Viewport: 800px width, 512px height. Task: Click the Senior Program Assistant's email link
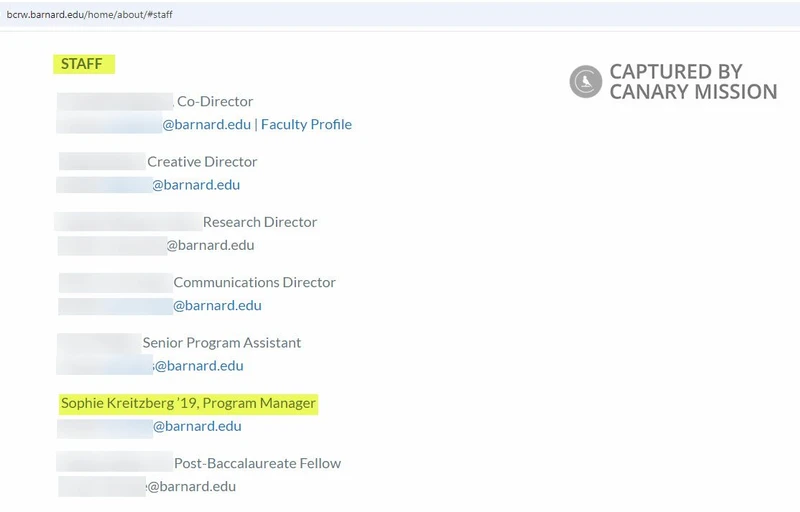pyautogui.click(x=198, y=366)
